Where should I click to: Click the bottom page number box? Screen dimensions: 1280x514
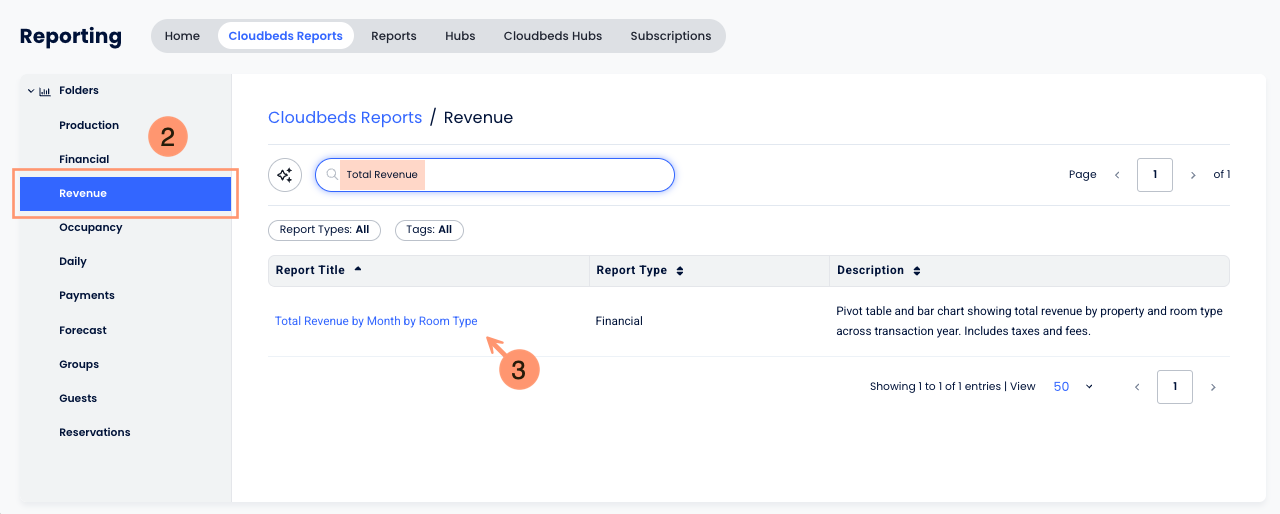(x=1175, y=387)
